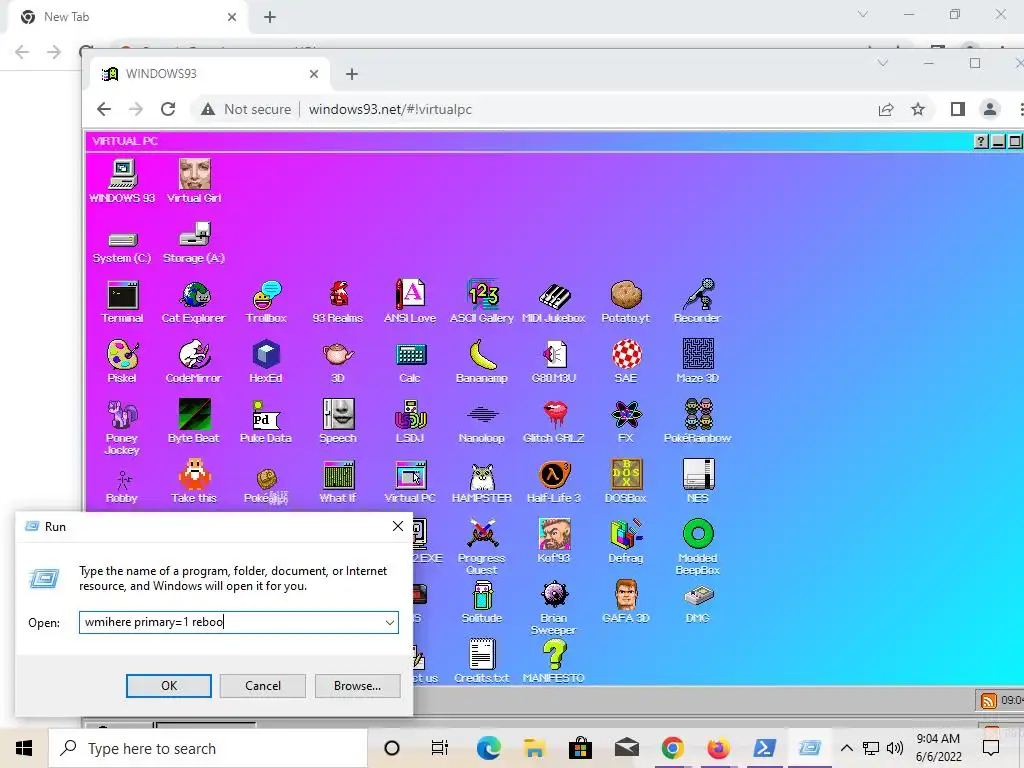
Task: Open the NES console icon
Action: [x=697, y=482]
